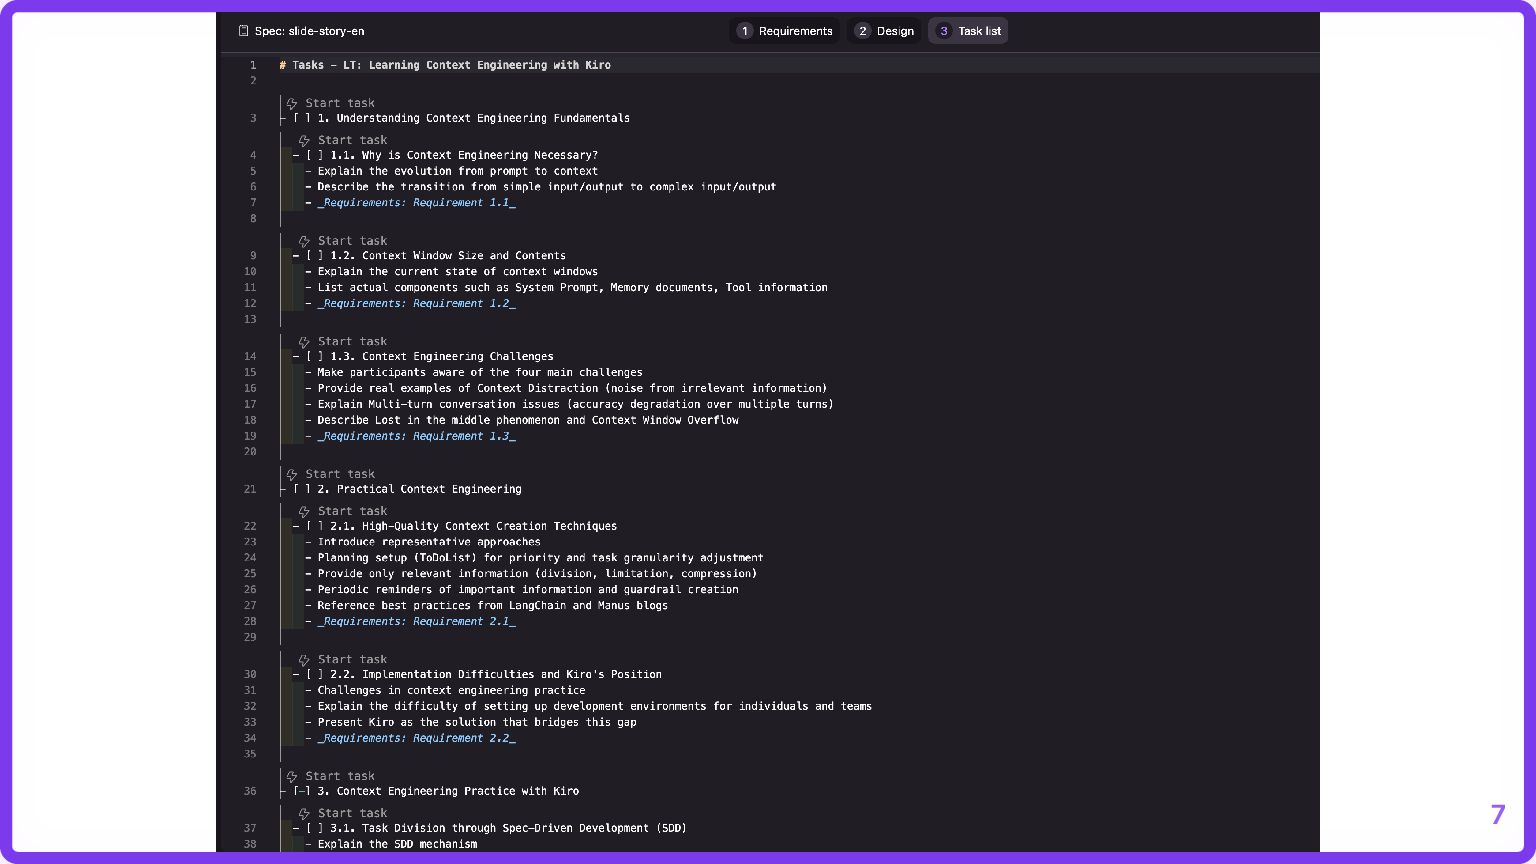Image resolution: width=1536 pixels, height=864 pixels.
Task: Select the Task list tab
Action: 967,31
